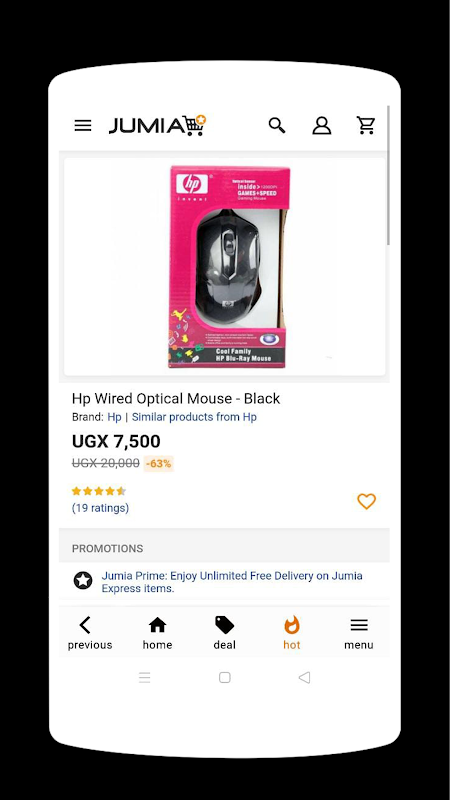
Task: Open the menu tab in bottom bar
Action: [x=359, y=633]
